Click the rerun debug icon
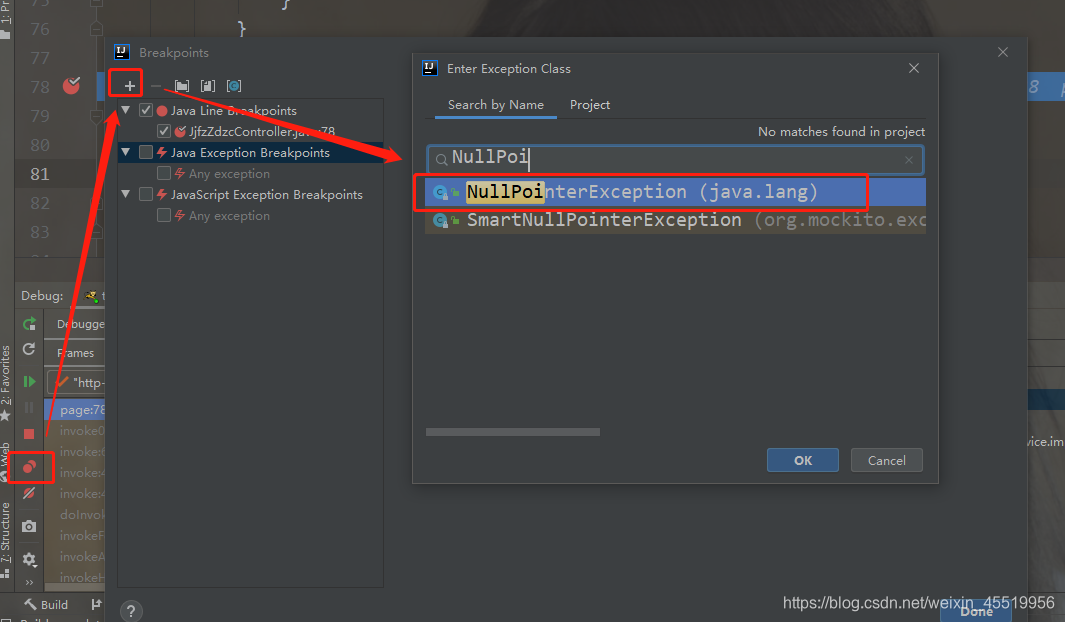The height and width of the screenshot is (622, 1065). coord(29,324)
